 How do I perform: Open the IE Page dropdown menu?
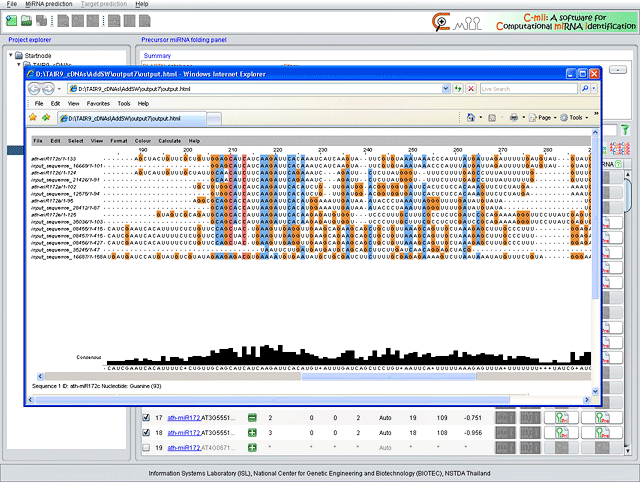click(546, 118)
